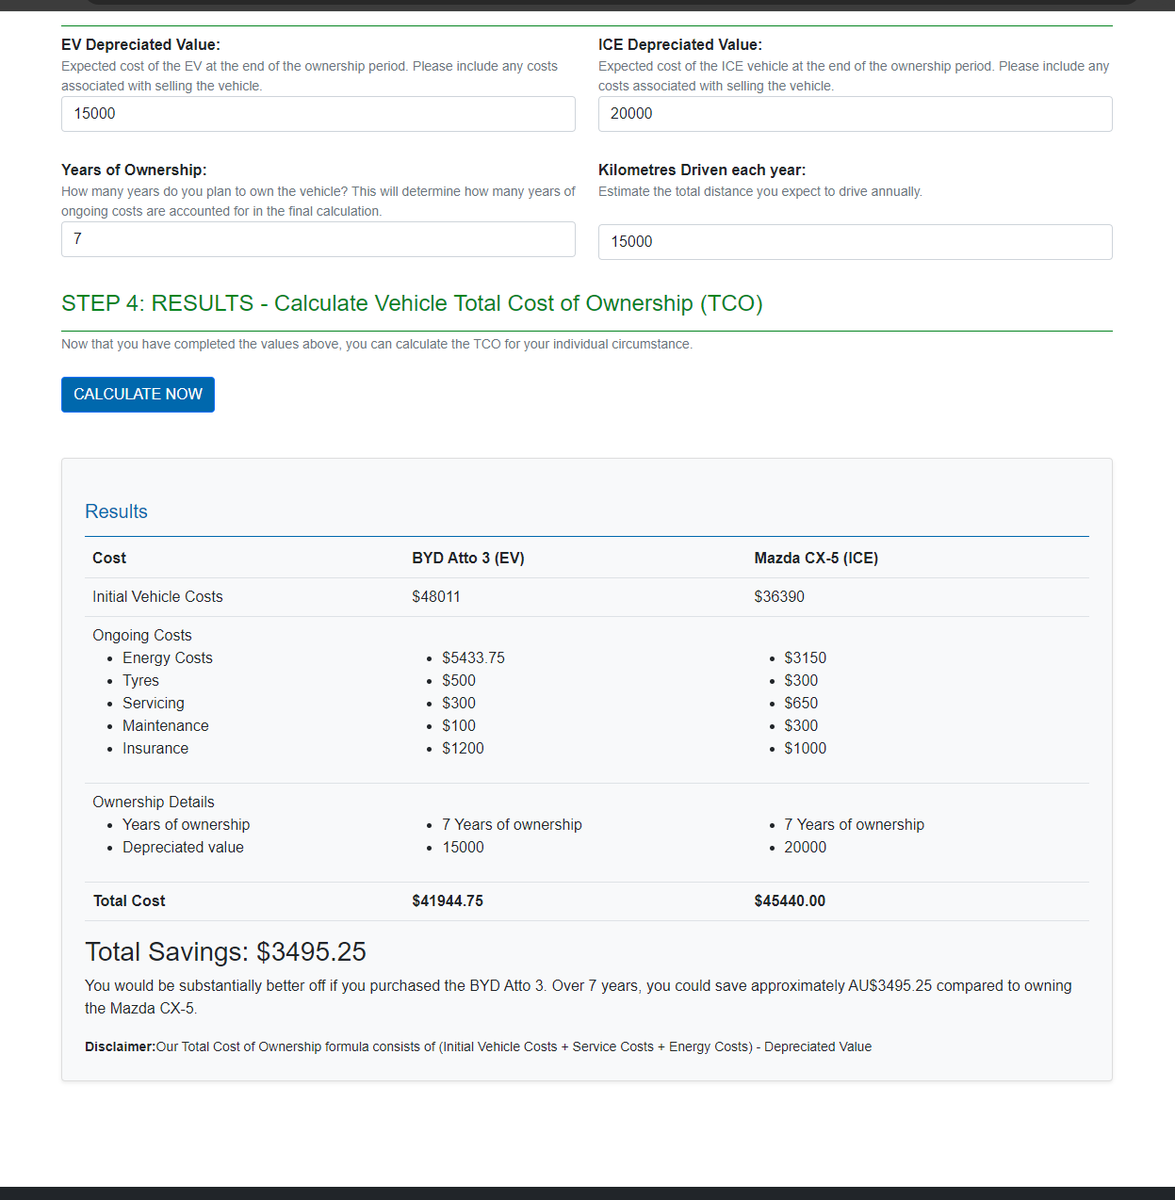Screen dimensions: 1175x1200
Task: Click the Disclaimer text
Action: 478,1047
